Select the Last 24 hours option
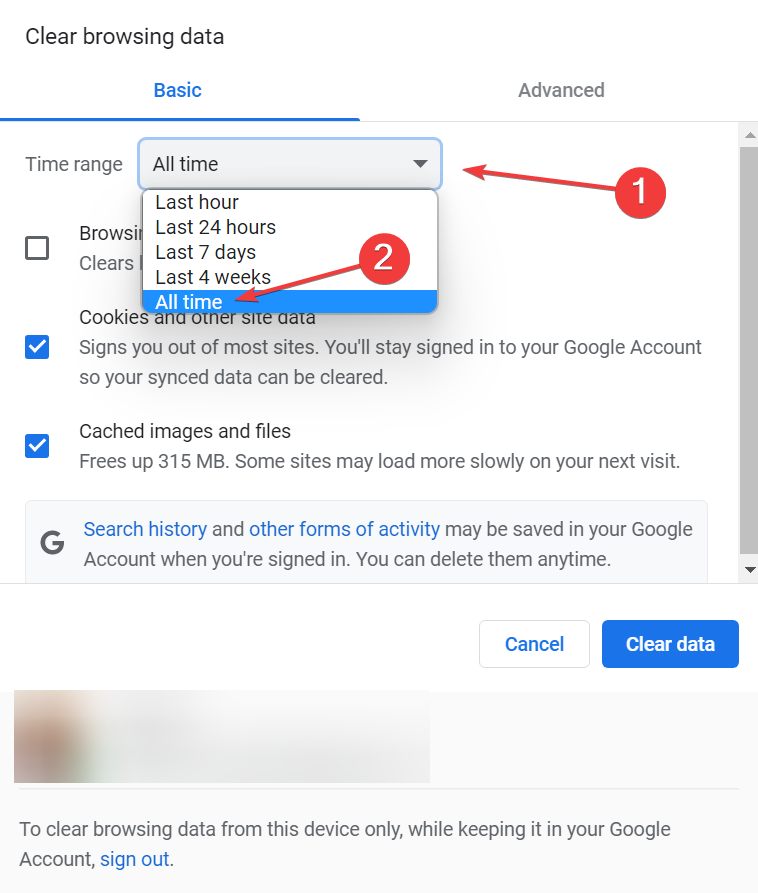 click(215, 227)
